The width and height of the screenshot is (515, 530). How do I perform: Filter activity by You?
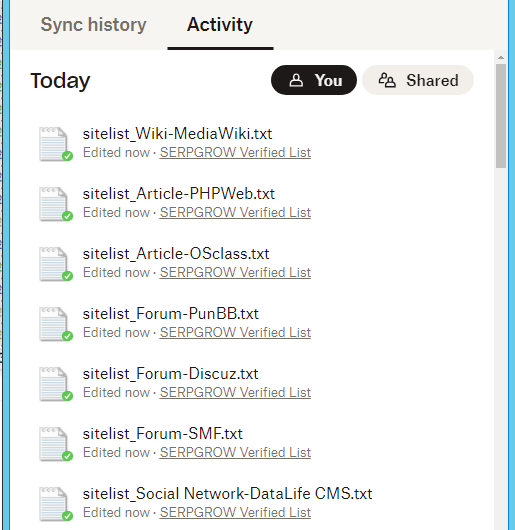(x=314, y=80)
